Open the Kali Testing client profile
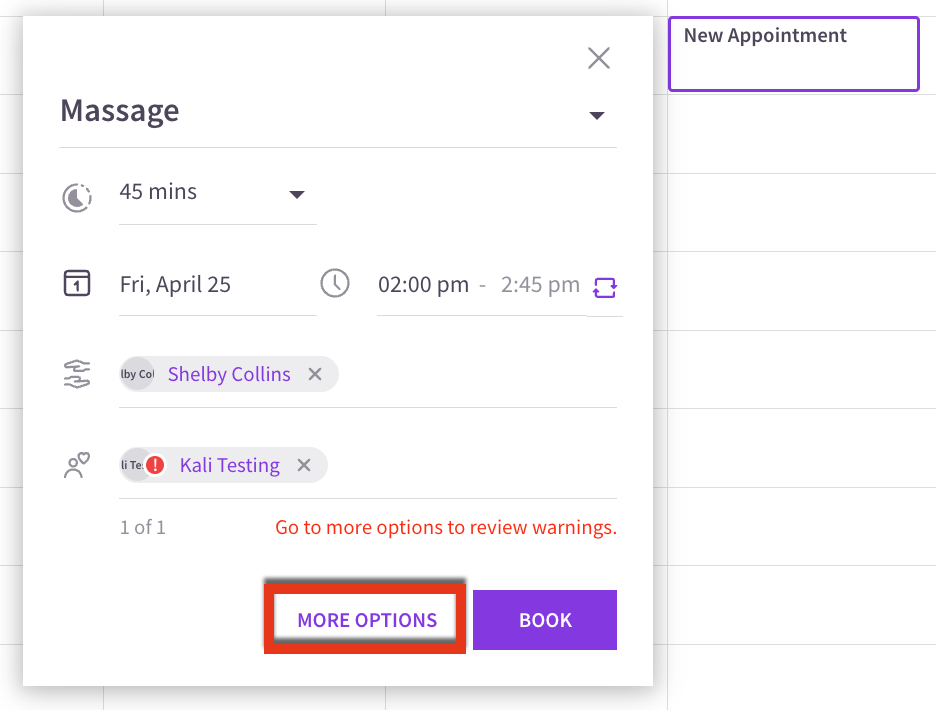The image size is (936, 710). coord(230,465)
